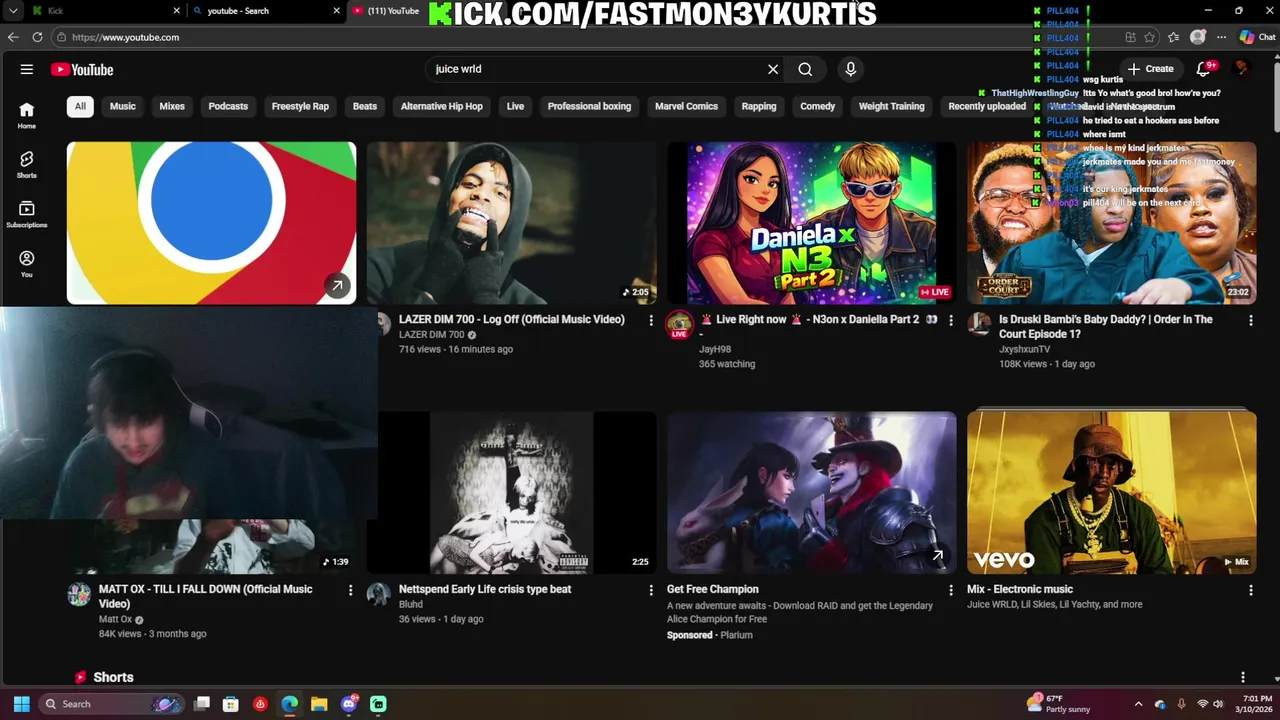
Task: Reload the page with refresh icon
Action: click(x=37, y=37)
